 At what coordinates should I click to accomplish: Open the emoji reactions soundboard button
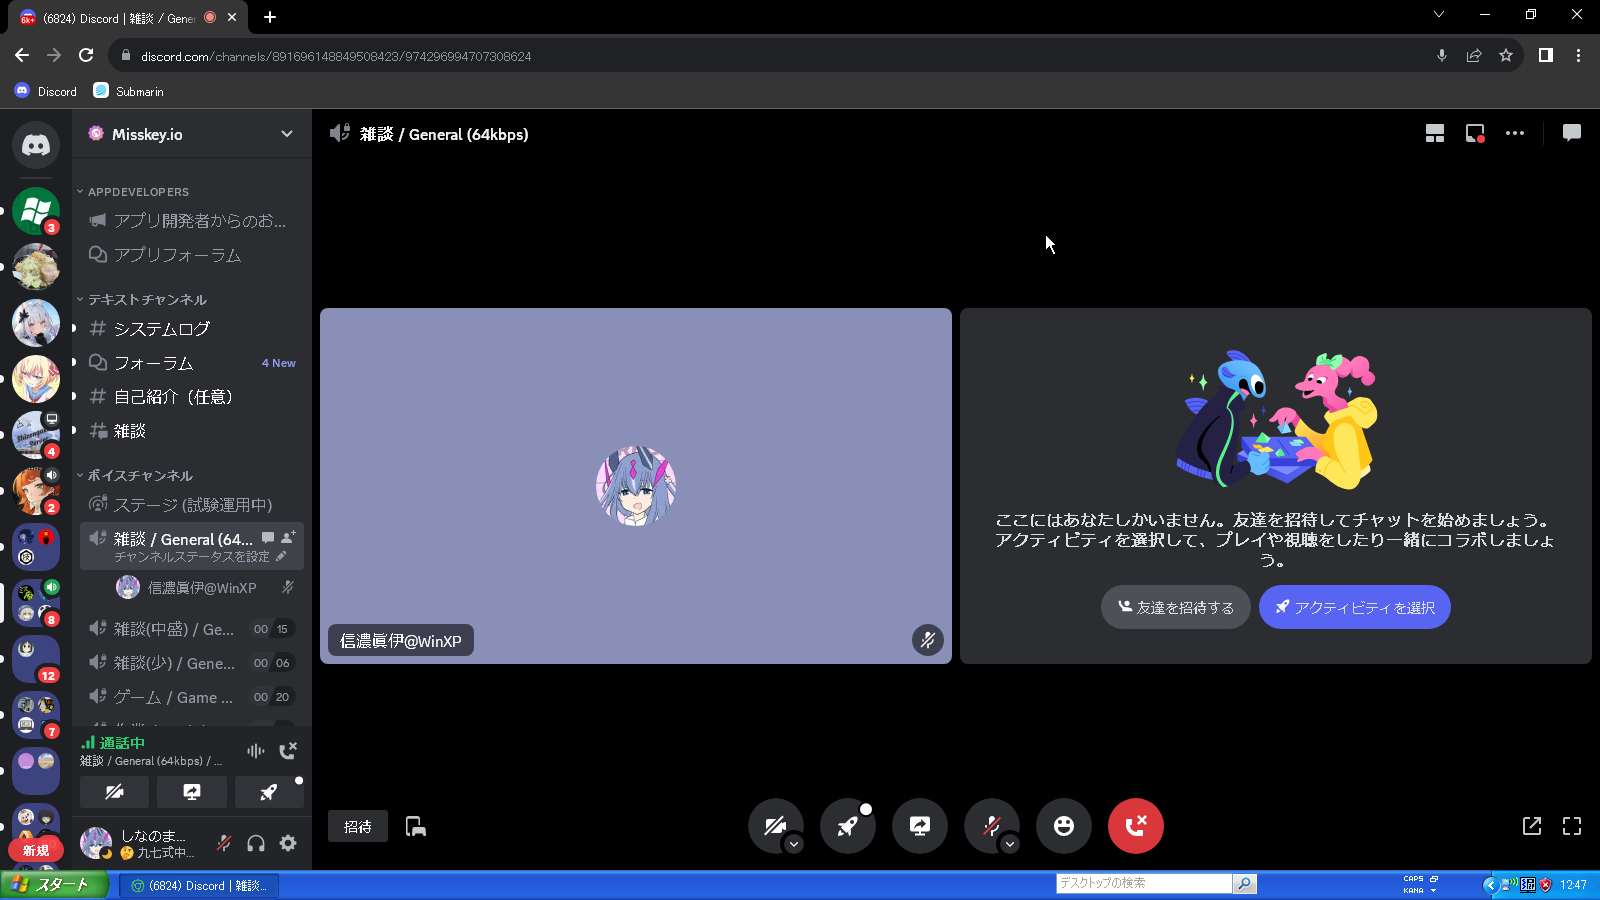click(1064, 826)
